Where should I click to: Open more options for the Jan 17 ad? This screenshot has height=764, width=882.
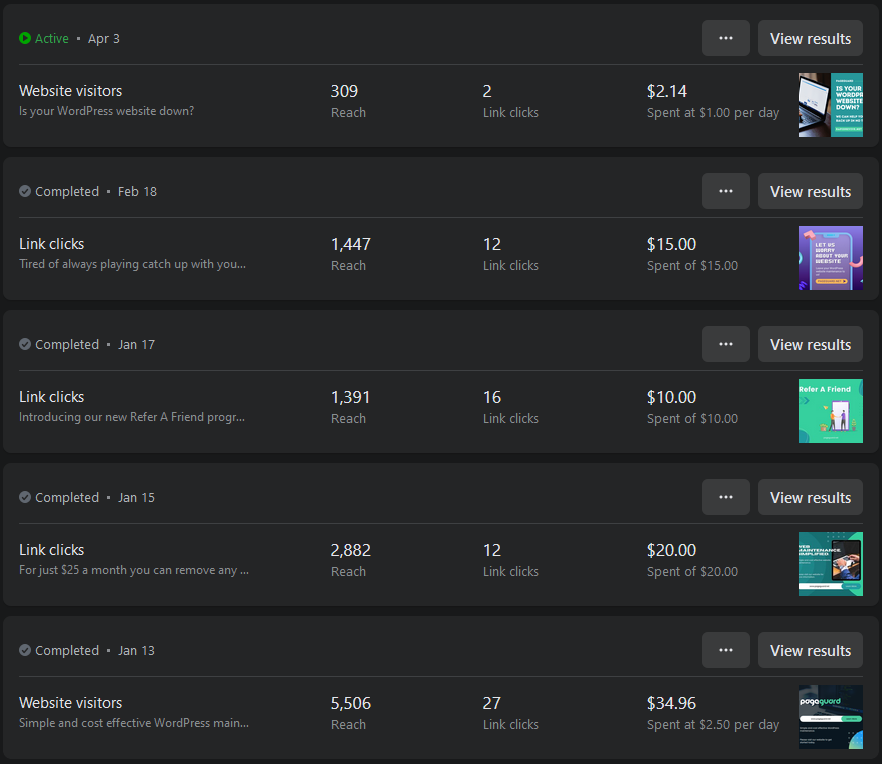coord(726,344)
